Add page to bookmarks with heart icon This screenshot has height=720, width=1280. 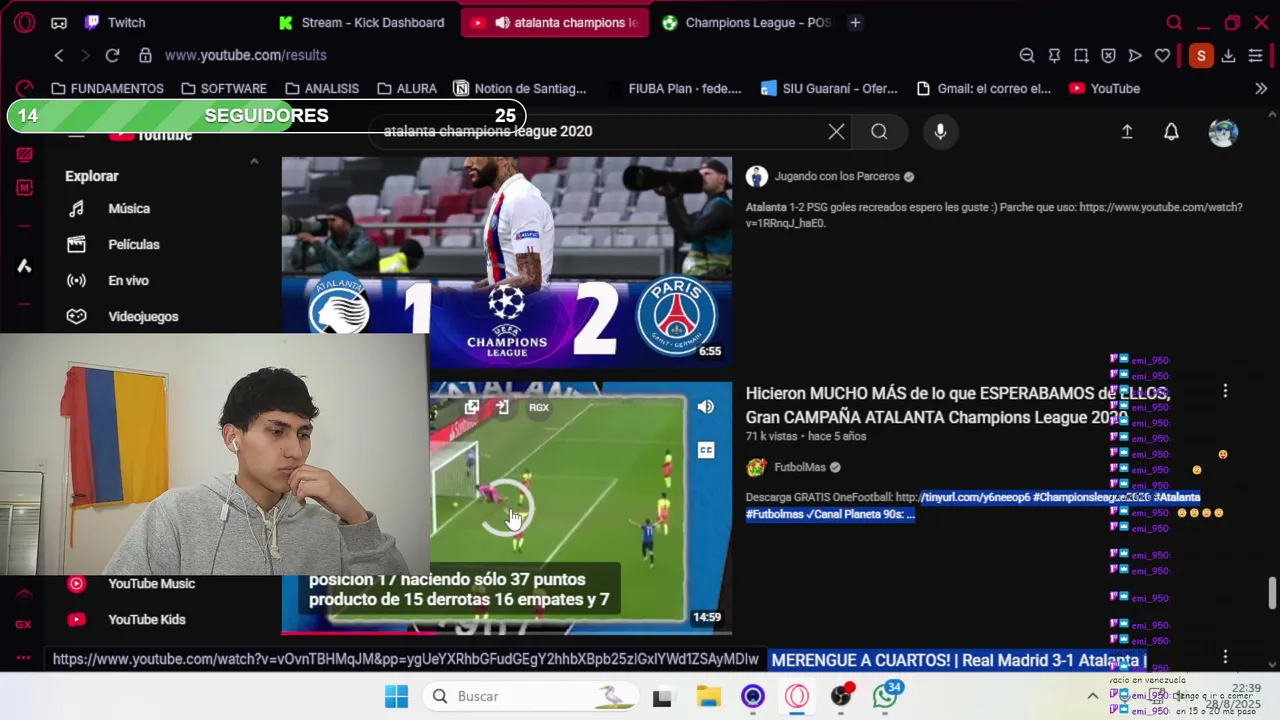click(1162, 56)
